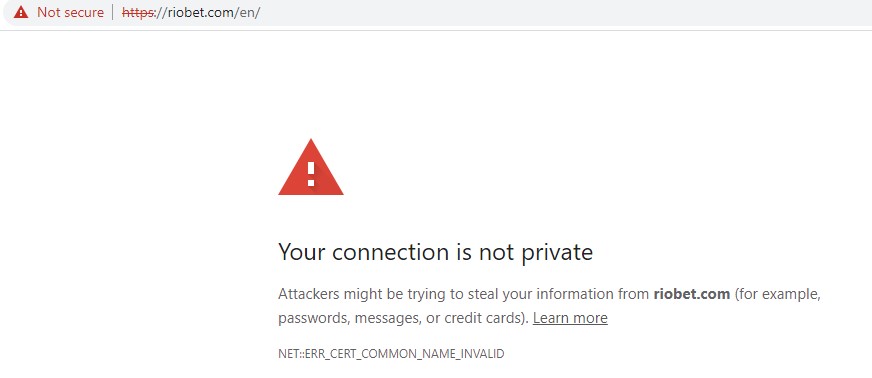Focus the empty area of the address bar
Image resolution: width=872 pixels, height=378 pixels.
click(x=556, y=12)
